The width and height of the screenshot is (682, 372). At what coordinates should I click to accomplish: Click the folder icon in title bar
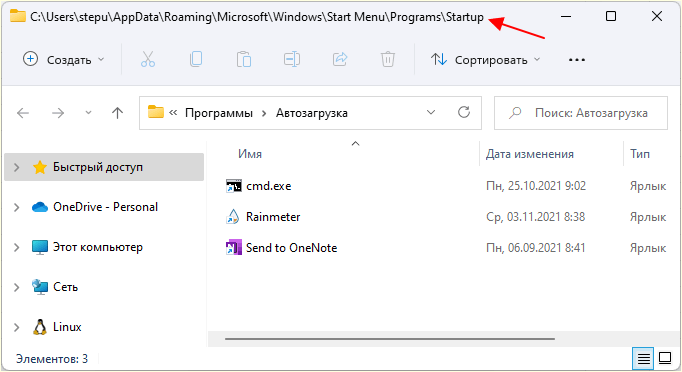[18, 16]
